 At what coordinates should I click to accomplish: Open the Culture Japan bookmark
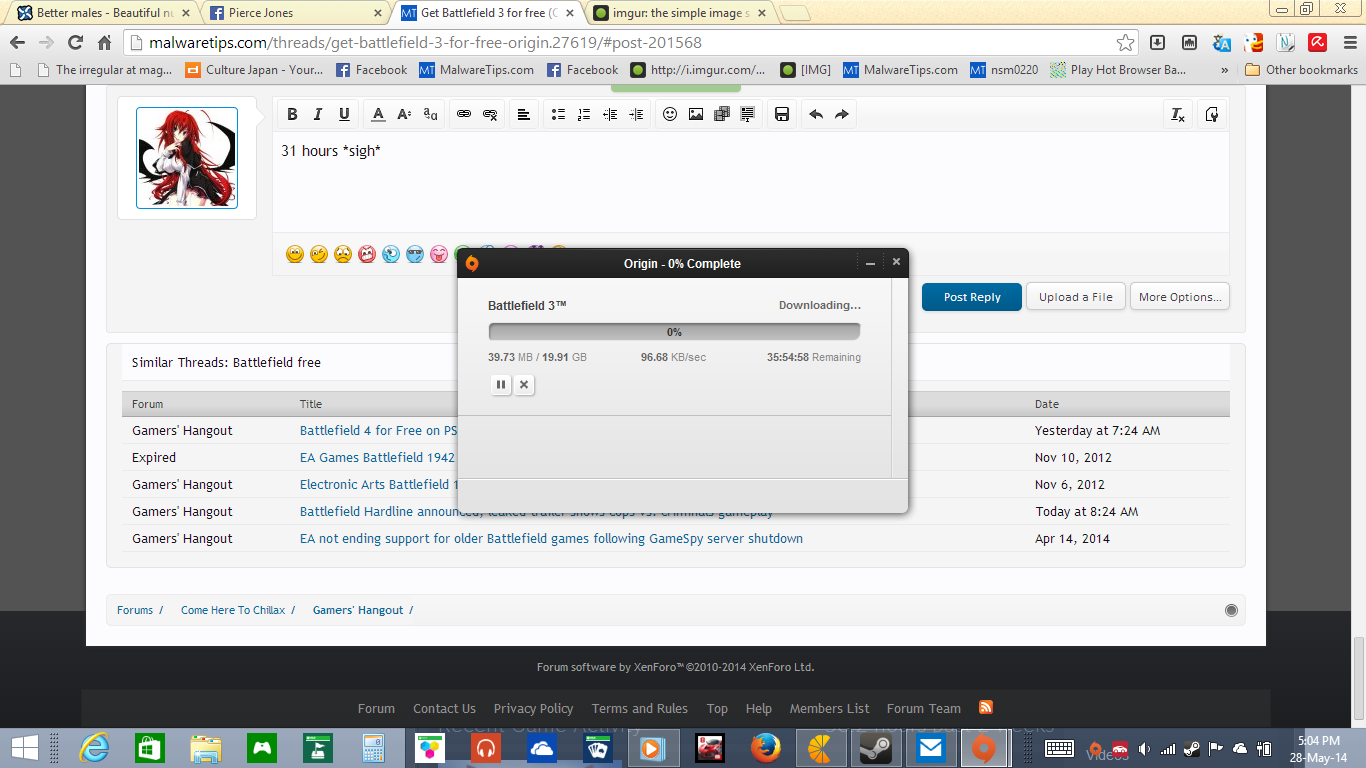(x=255, y=70)
